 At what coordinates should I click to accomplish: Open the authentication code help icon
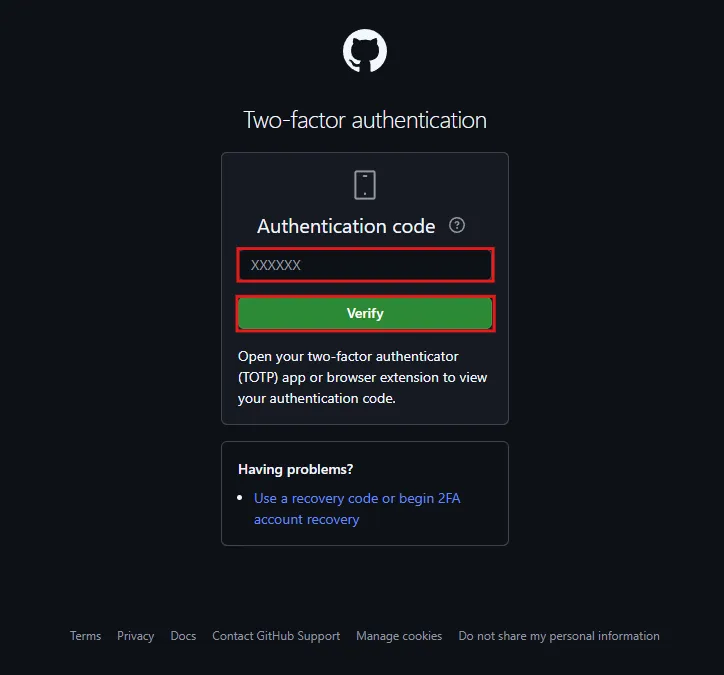pyautogui.click(x=457, y=225)
